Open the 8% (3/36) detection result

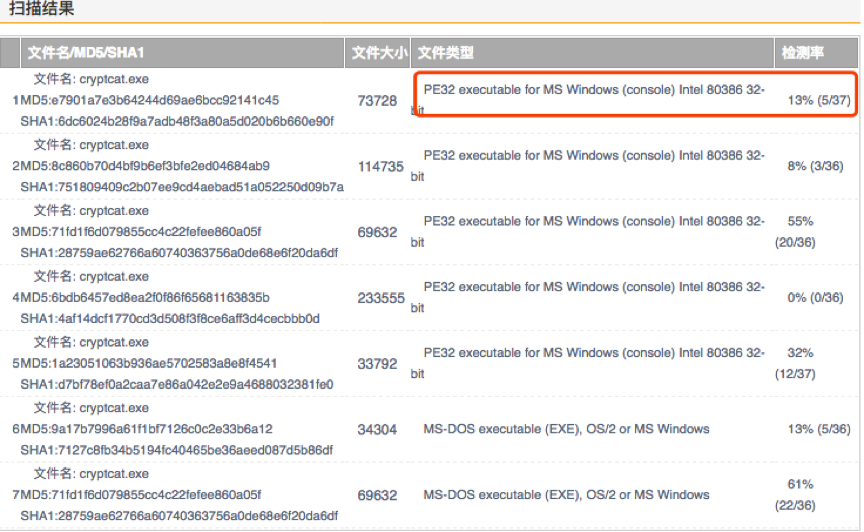815,166
